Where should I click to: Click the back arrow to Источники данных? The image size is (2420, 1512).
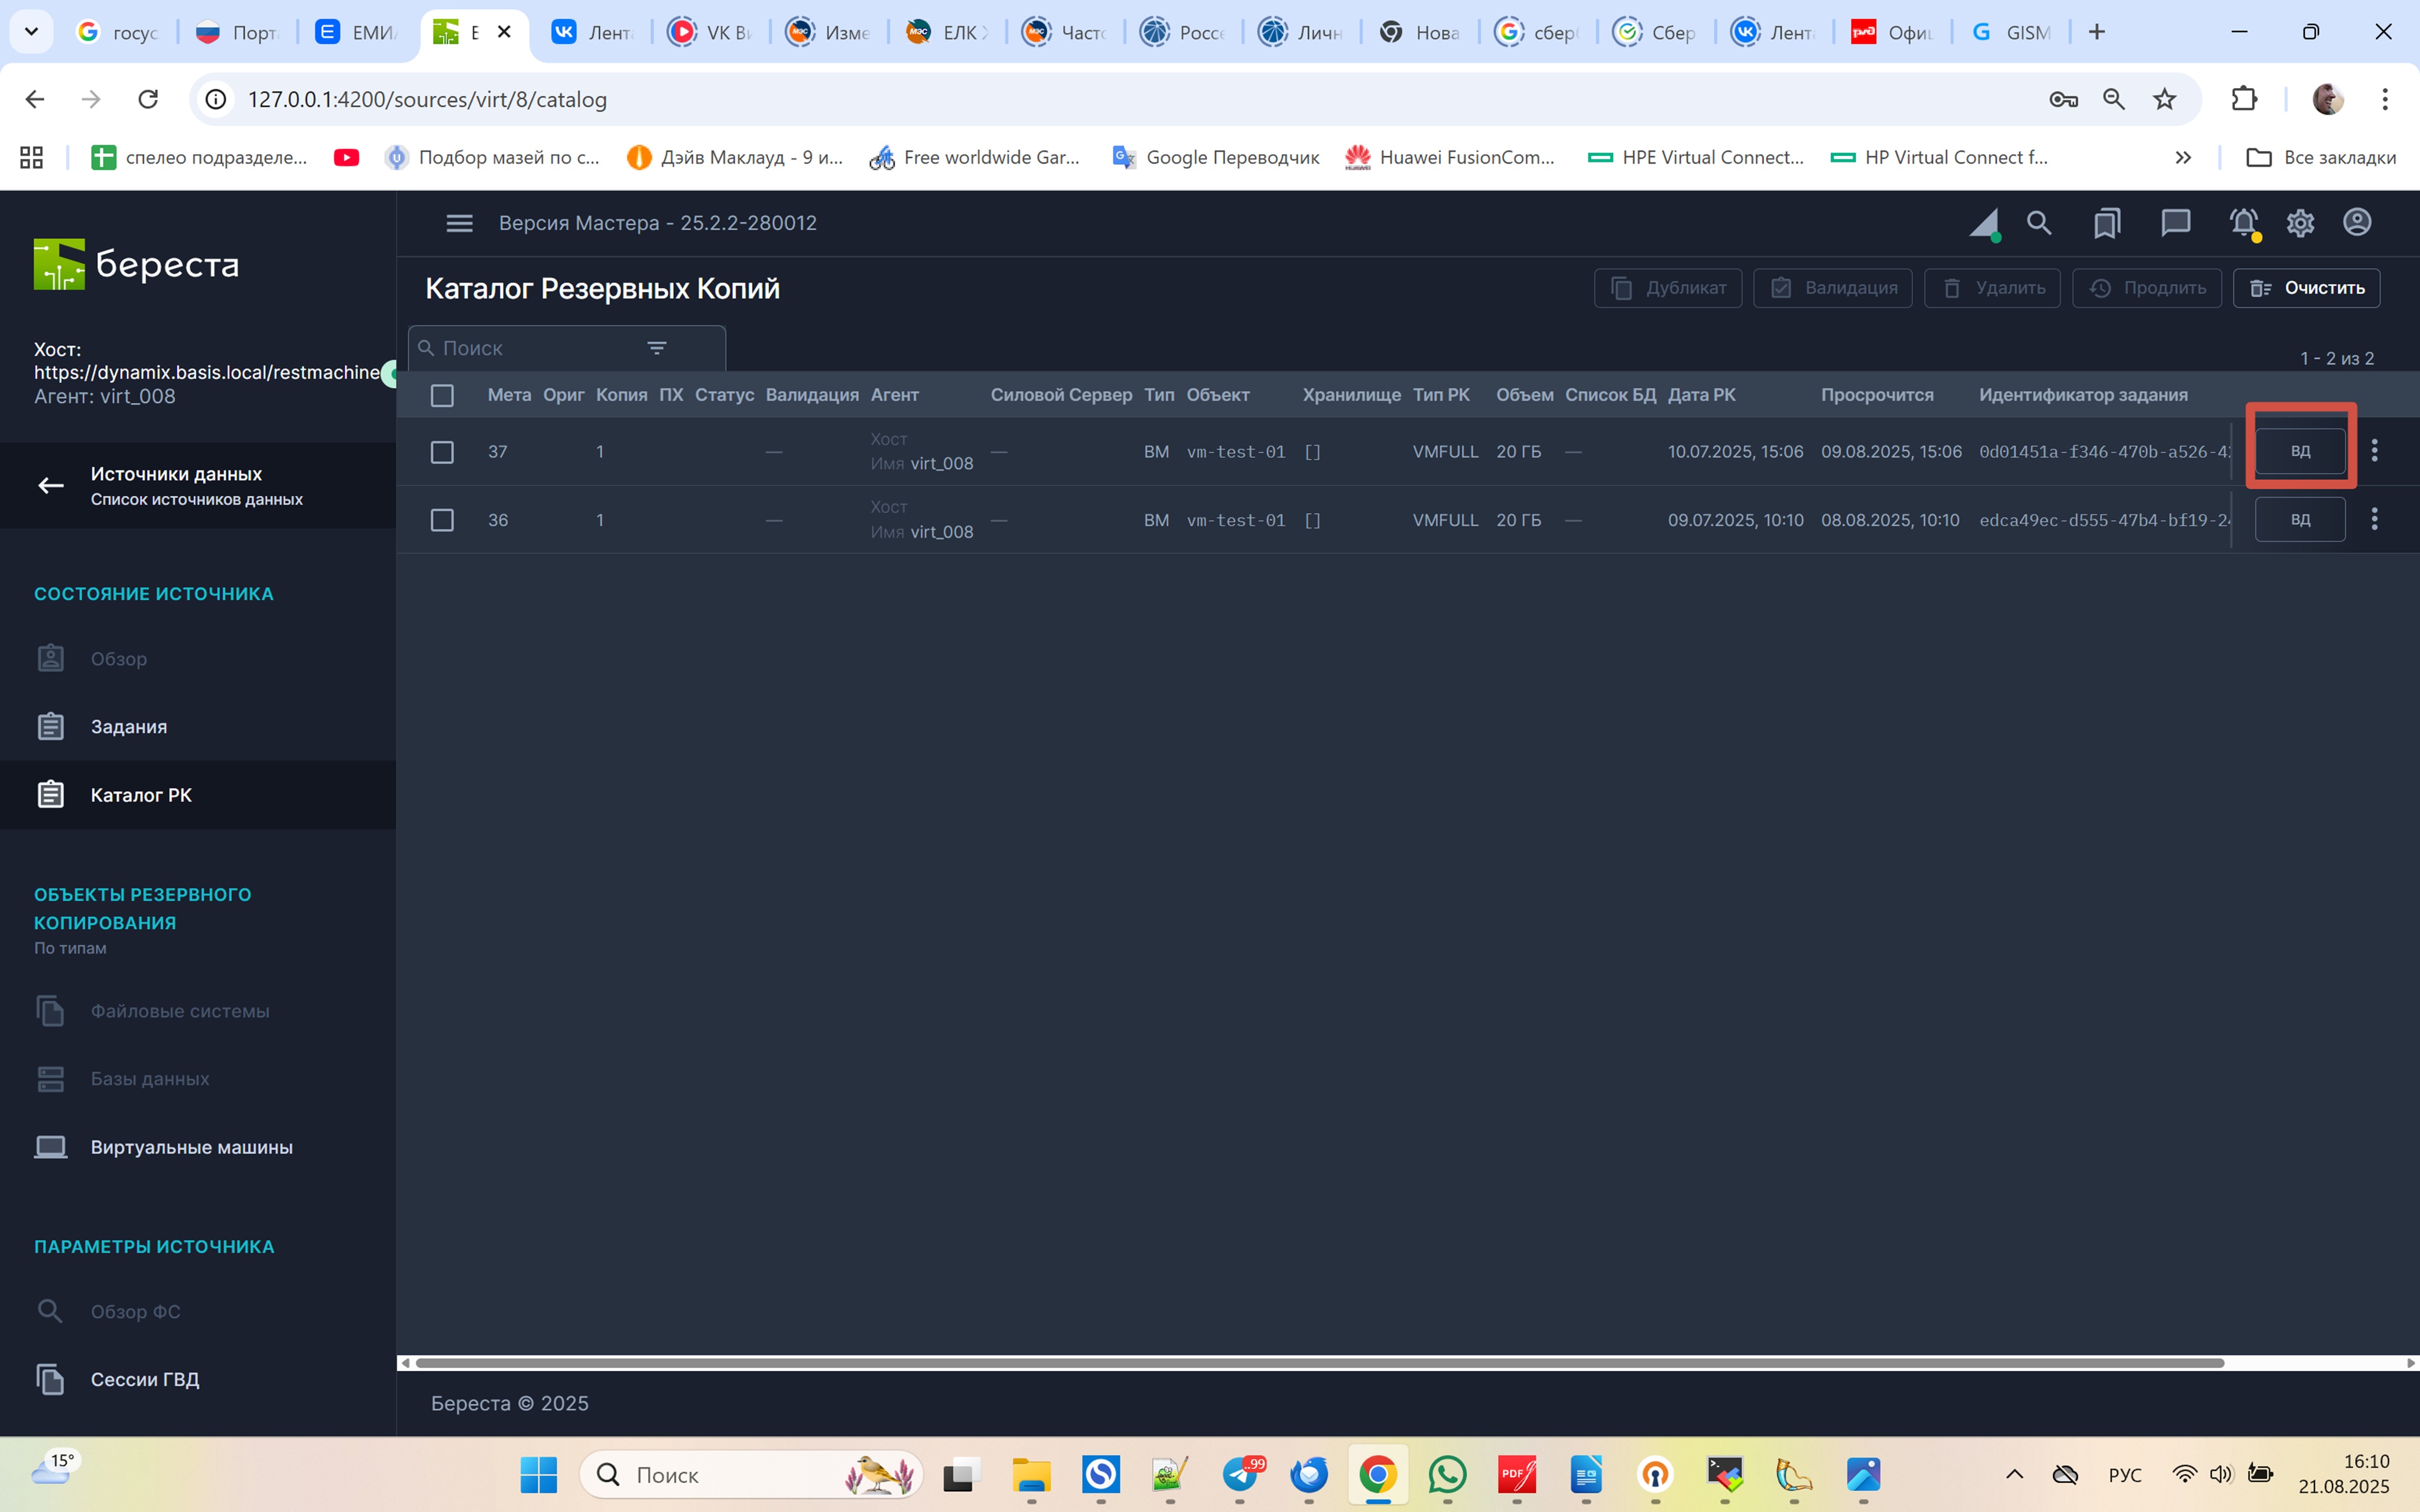pyautogui.click(x=51, y=486)
